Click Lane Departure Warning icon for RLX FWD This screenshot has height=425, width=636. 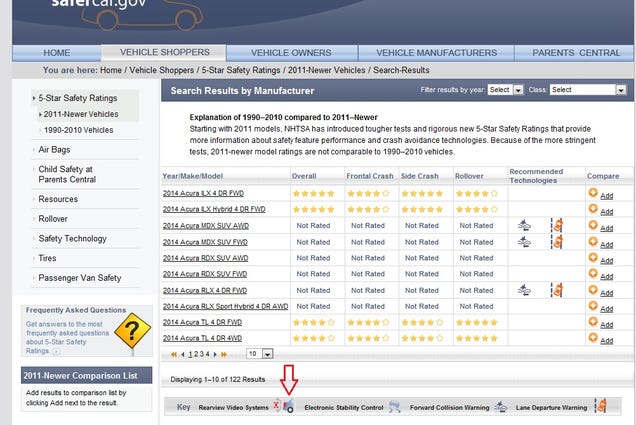click(x=557, y=290)
